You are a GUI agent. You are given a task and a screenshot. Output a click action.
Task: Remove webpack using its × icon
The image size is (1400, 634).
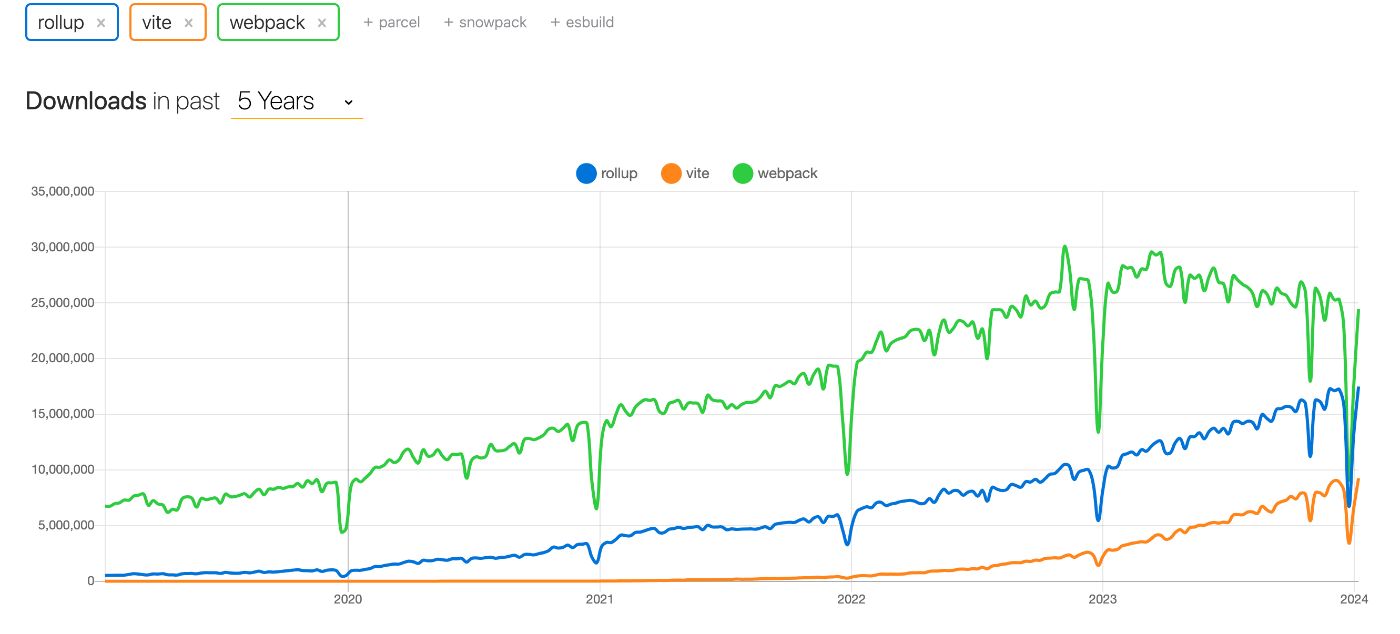click(x=320, y=22)
